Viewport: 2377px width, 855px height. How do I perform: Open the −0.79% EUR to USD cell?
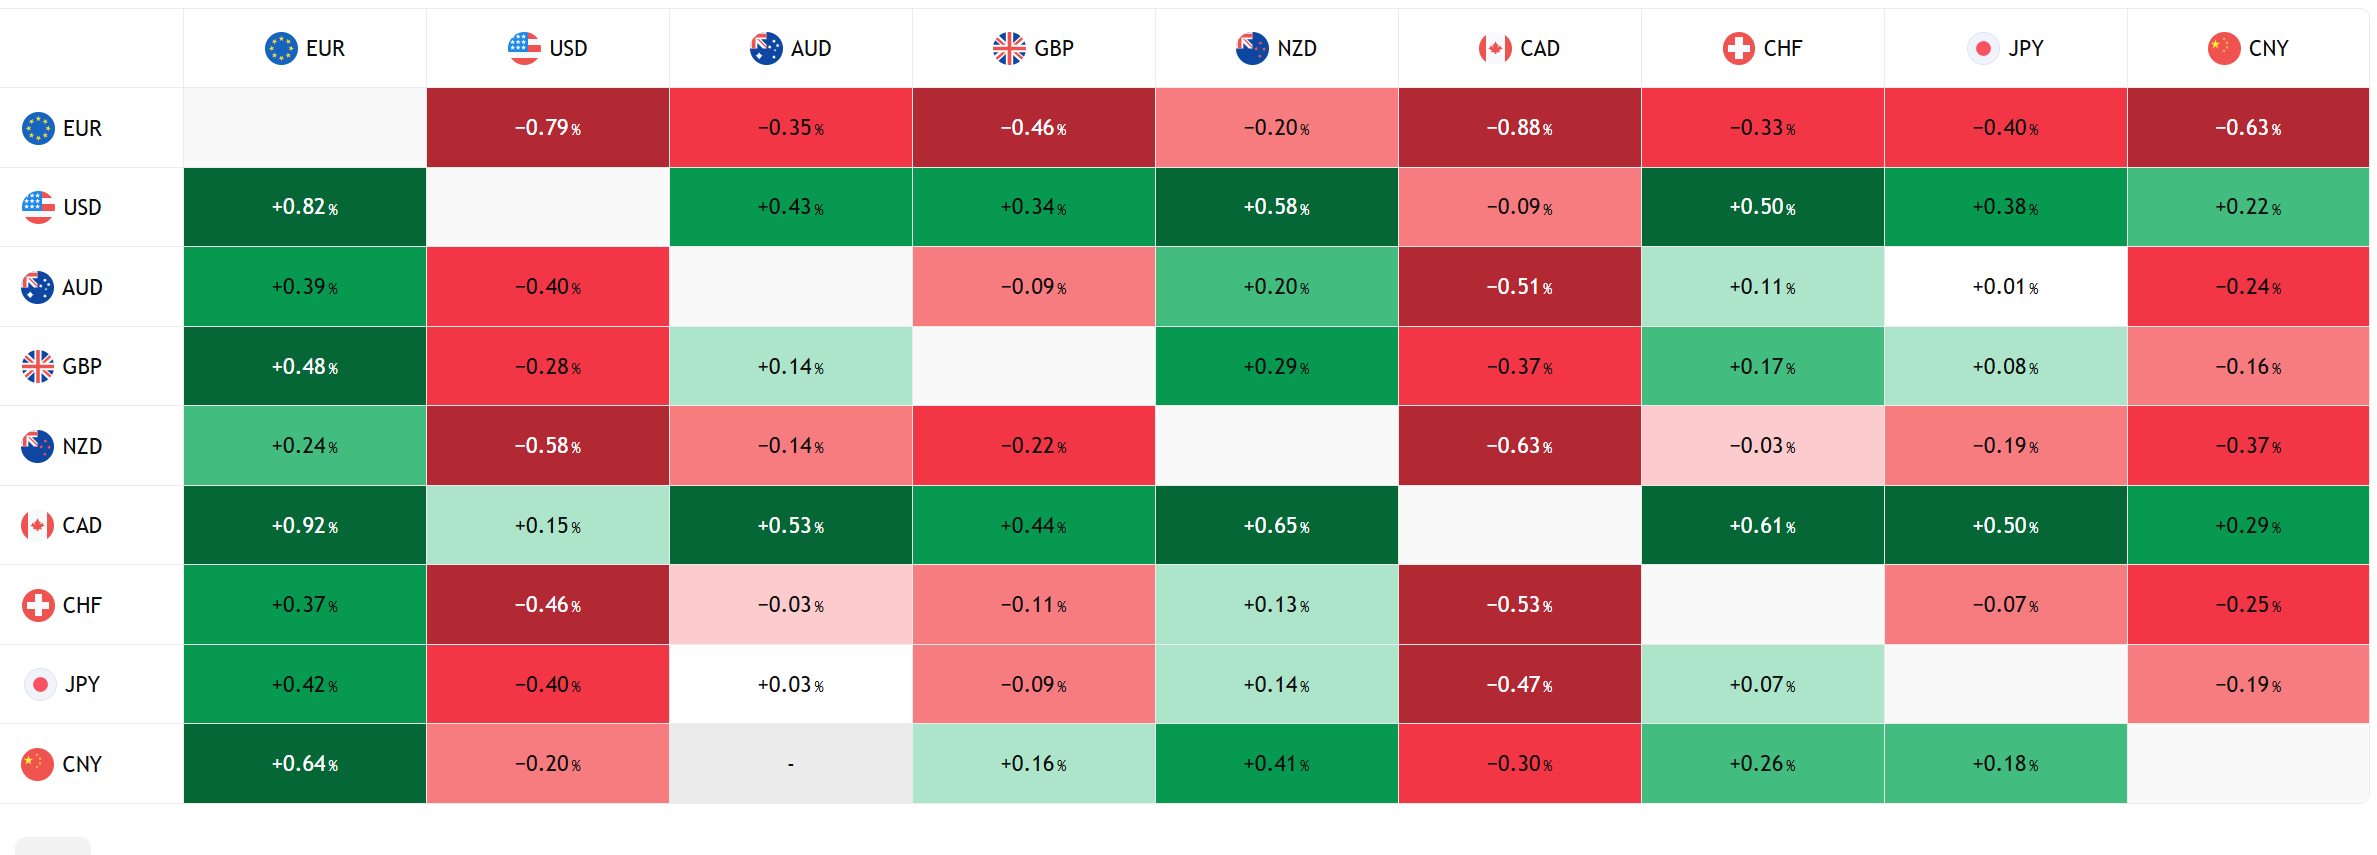tap(547, 128)
